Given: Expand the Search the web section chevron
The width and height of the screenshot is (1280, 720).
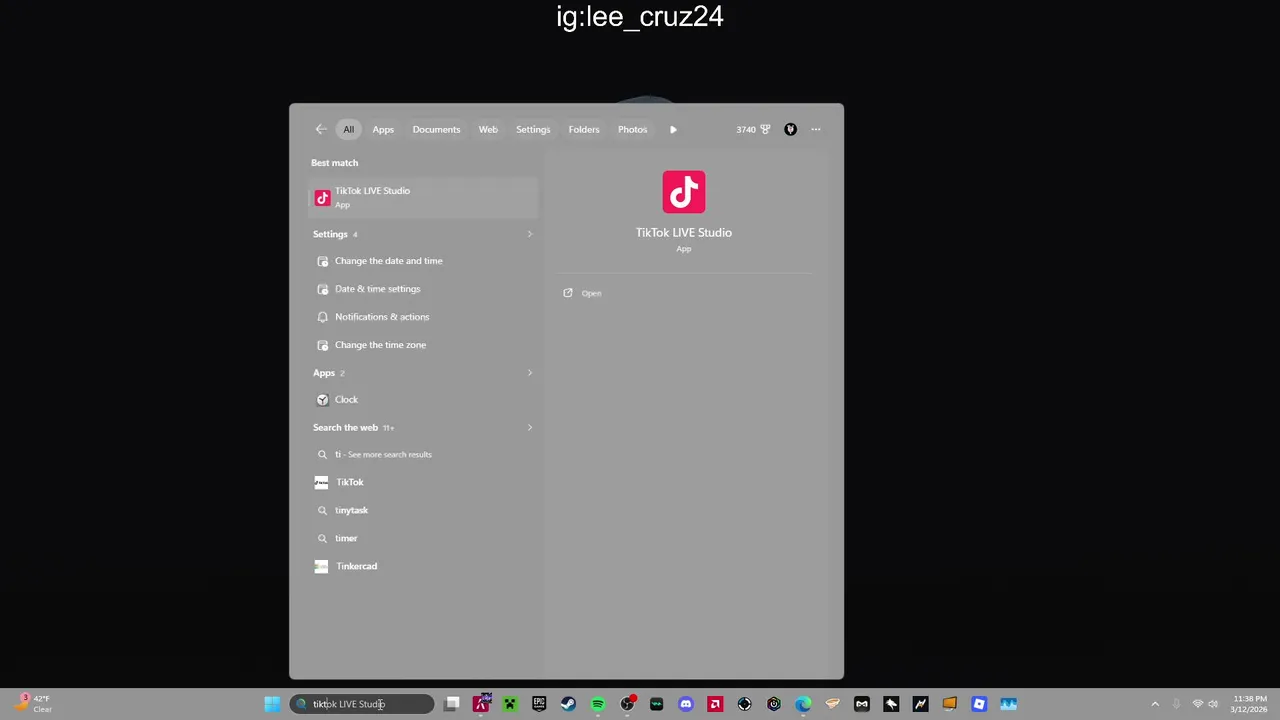Looking at the screenshot, I should tap(529, 427).
